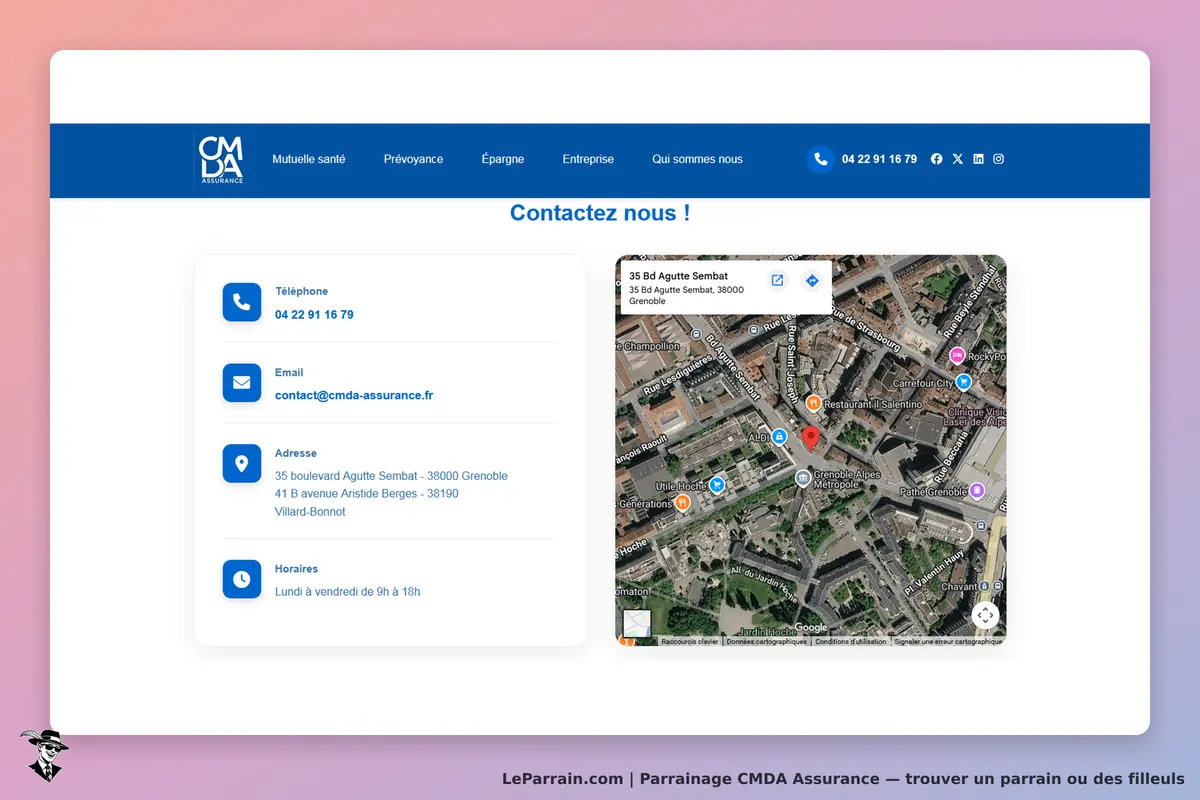Click the Contactez nous ! heading

600,213
